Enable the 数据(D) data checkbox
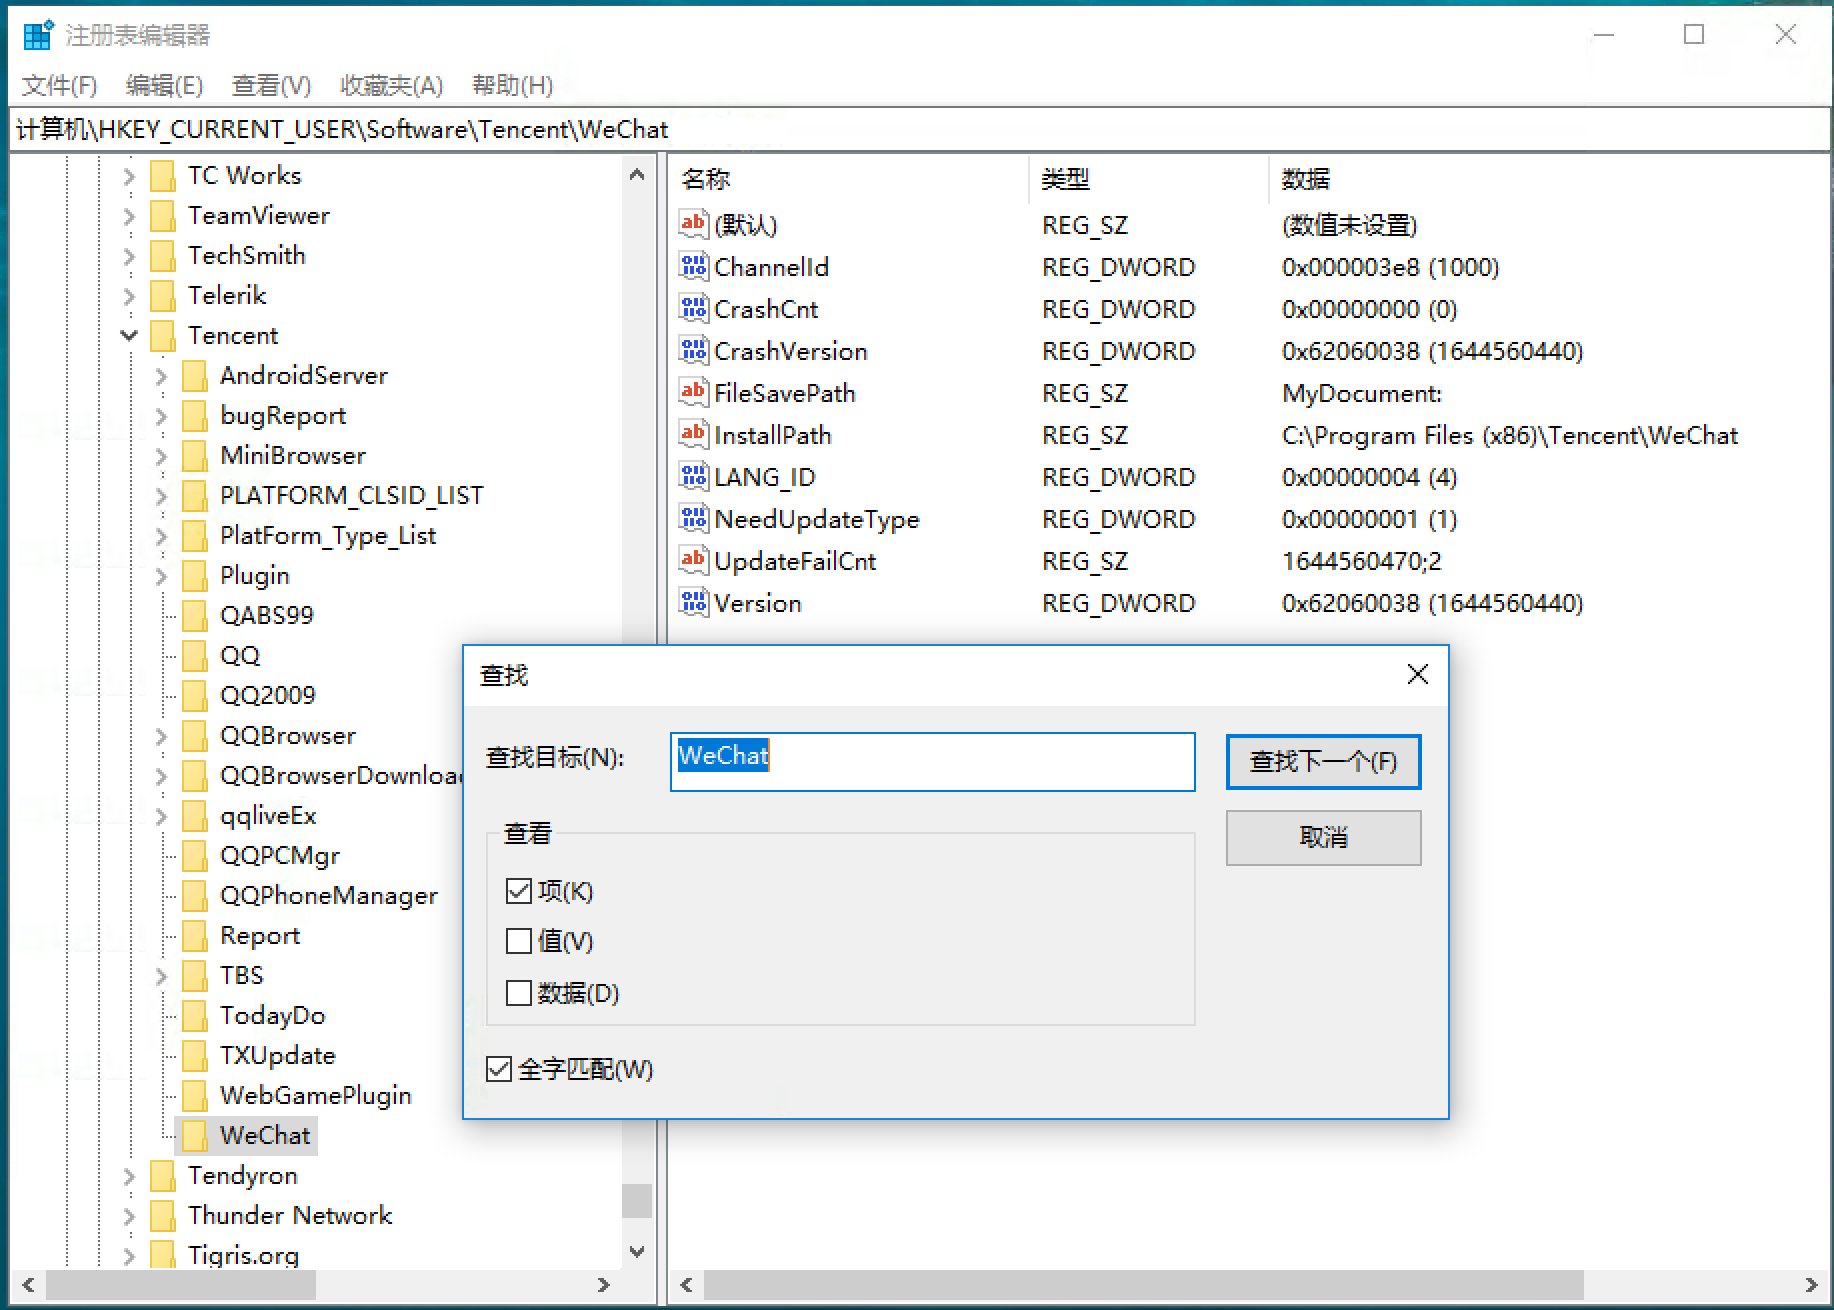The image size is (1834, 1310). pyautogui.click(x=519, y=993)
